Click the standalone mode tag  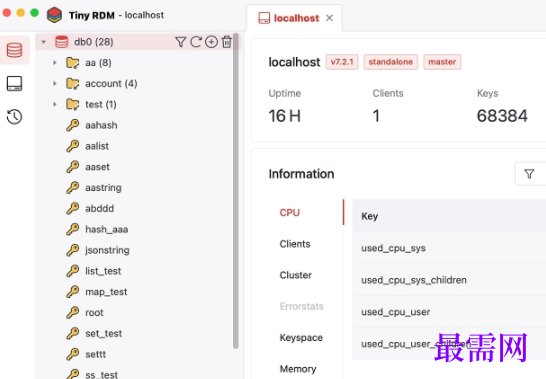click(391, 62)
